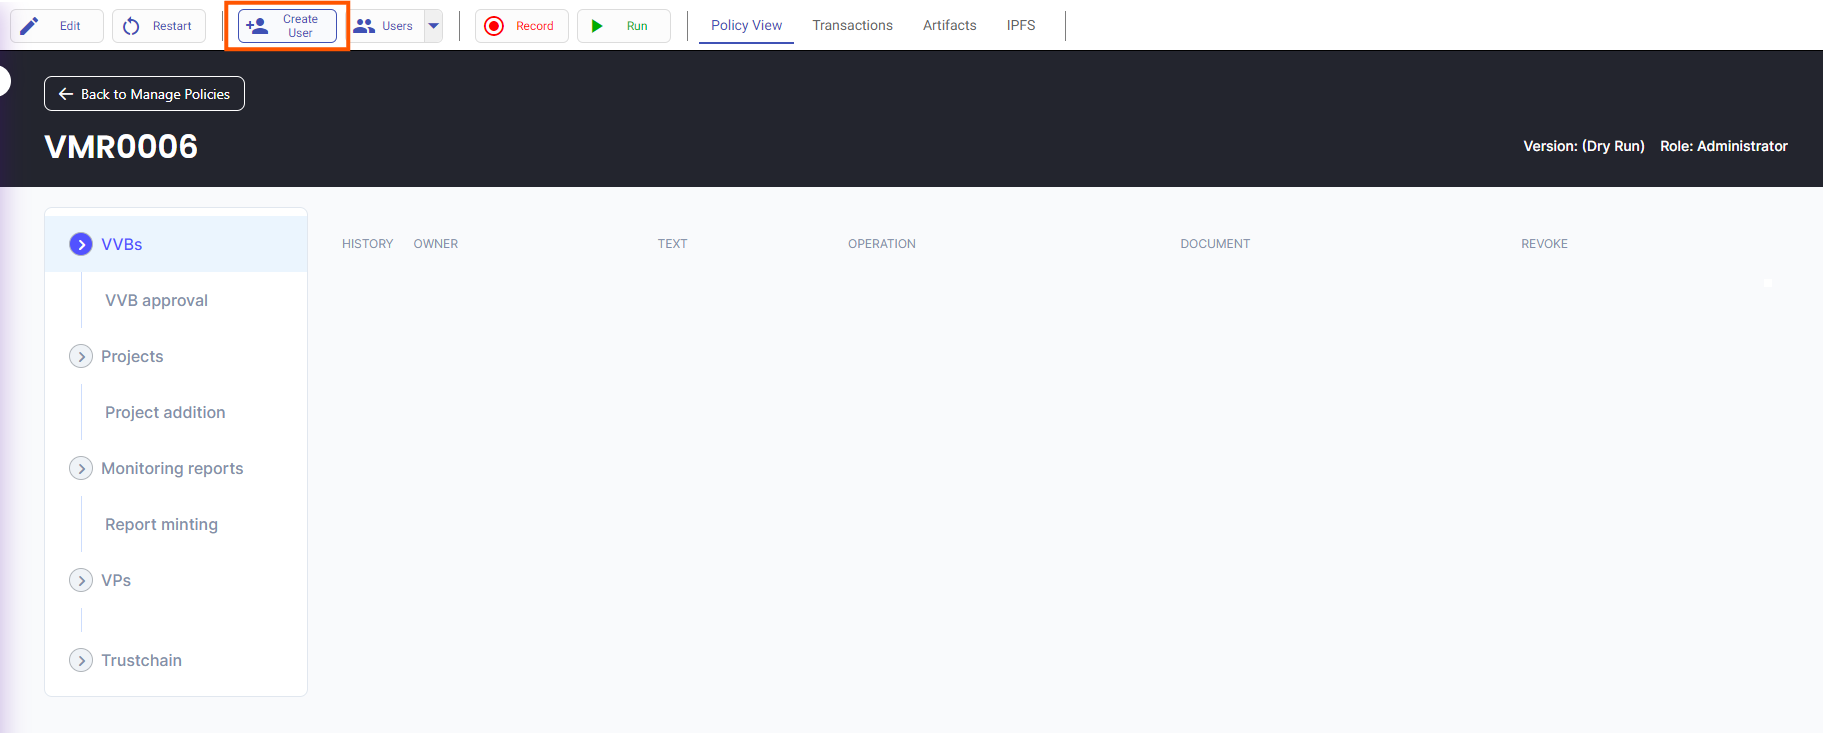The height and width of the screenshot is (733, 1823).
Task: Go to Report minting step
Action: coord(161,524)
